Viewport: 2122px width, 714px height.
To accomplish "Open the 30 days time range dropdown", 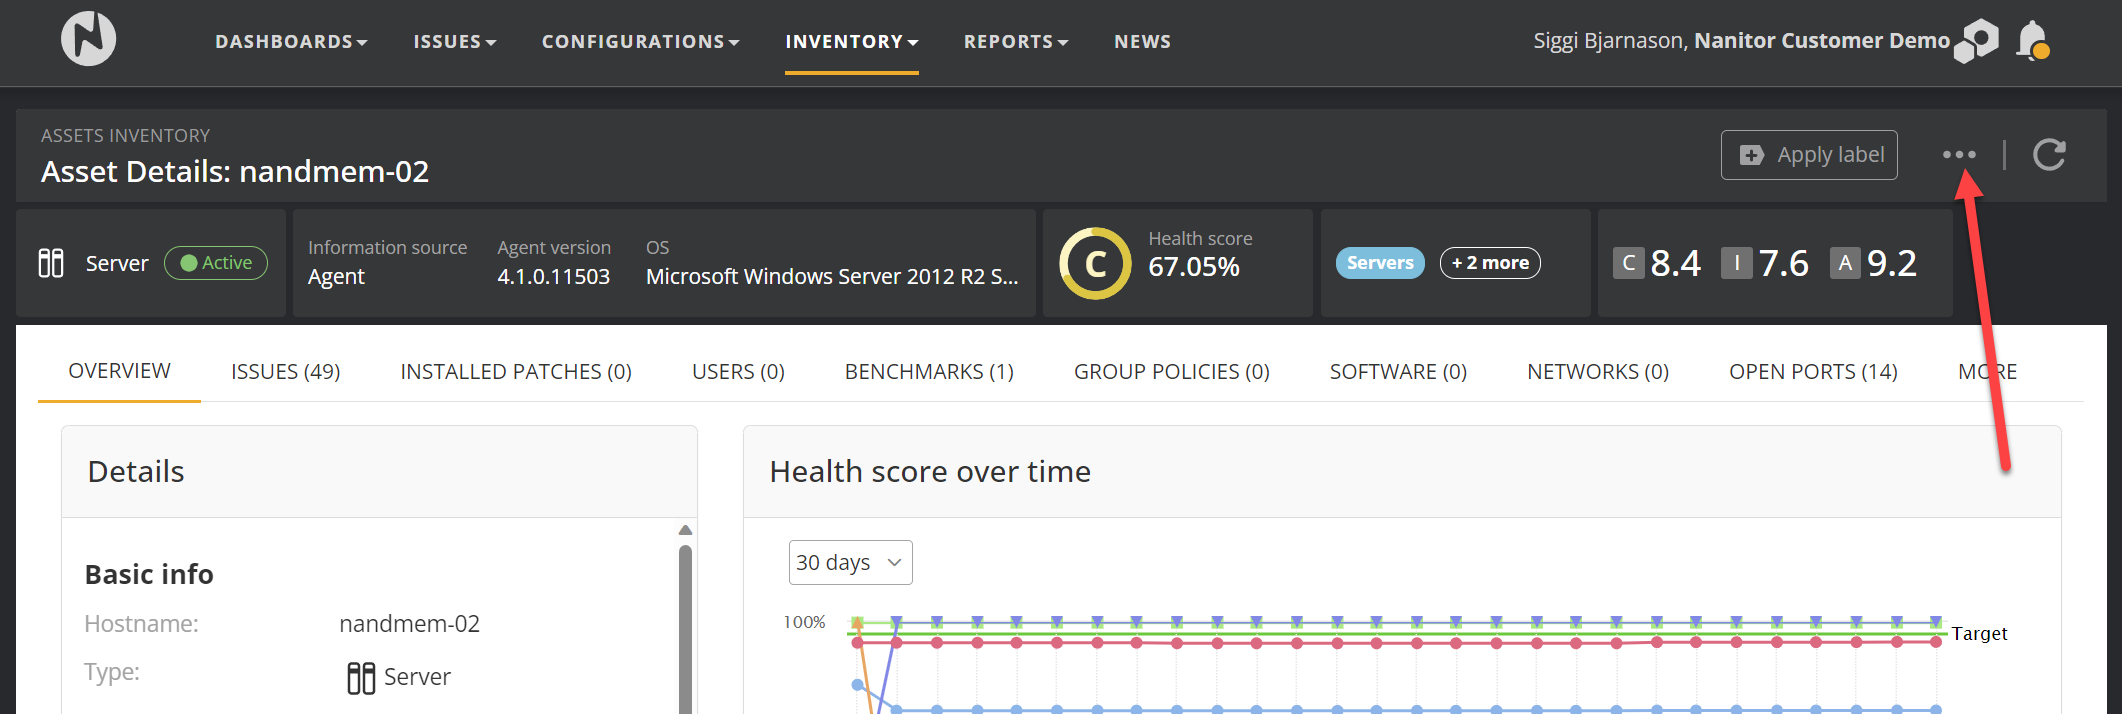I will (850, 563).
